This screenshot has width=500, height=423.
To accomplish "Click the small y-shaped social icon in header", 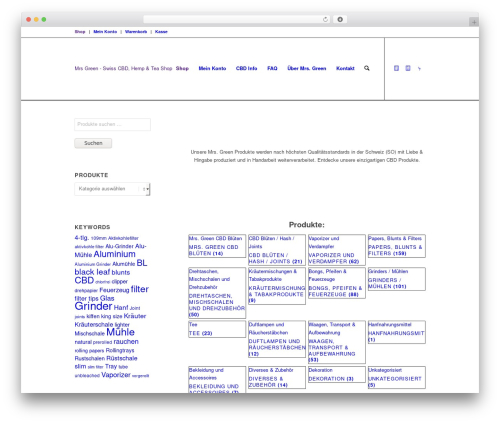I will [x=419, y=69].
